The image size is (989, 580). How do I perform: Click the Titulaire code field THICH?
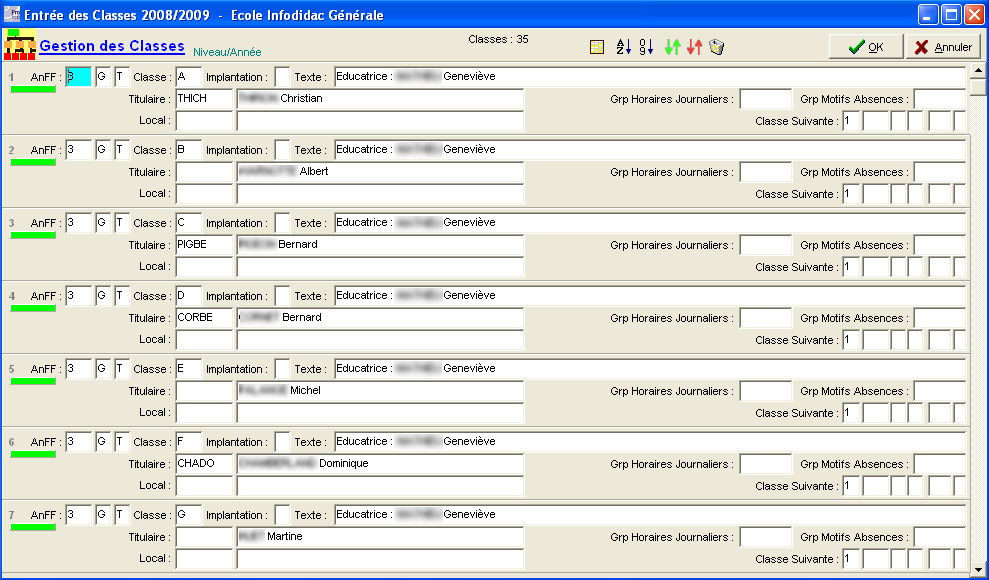click(x=204, y=99)
